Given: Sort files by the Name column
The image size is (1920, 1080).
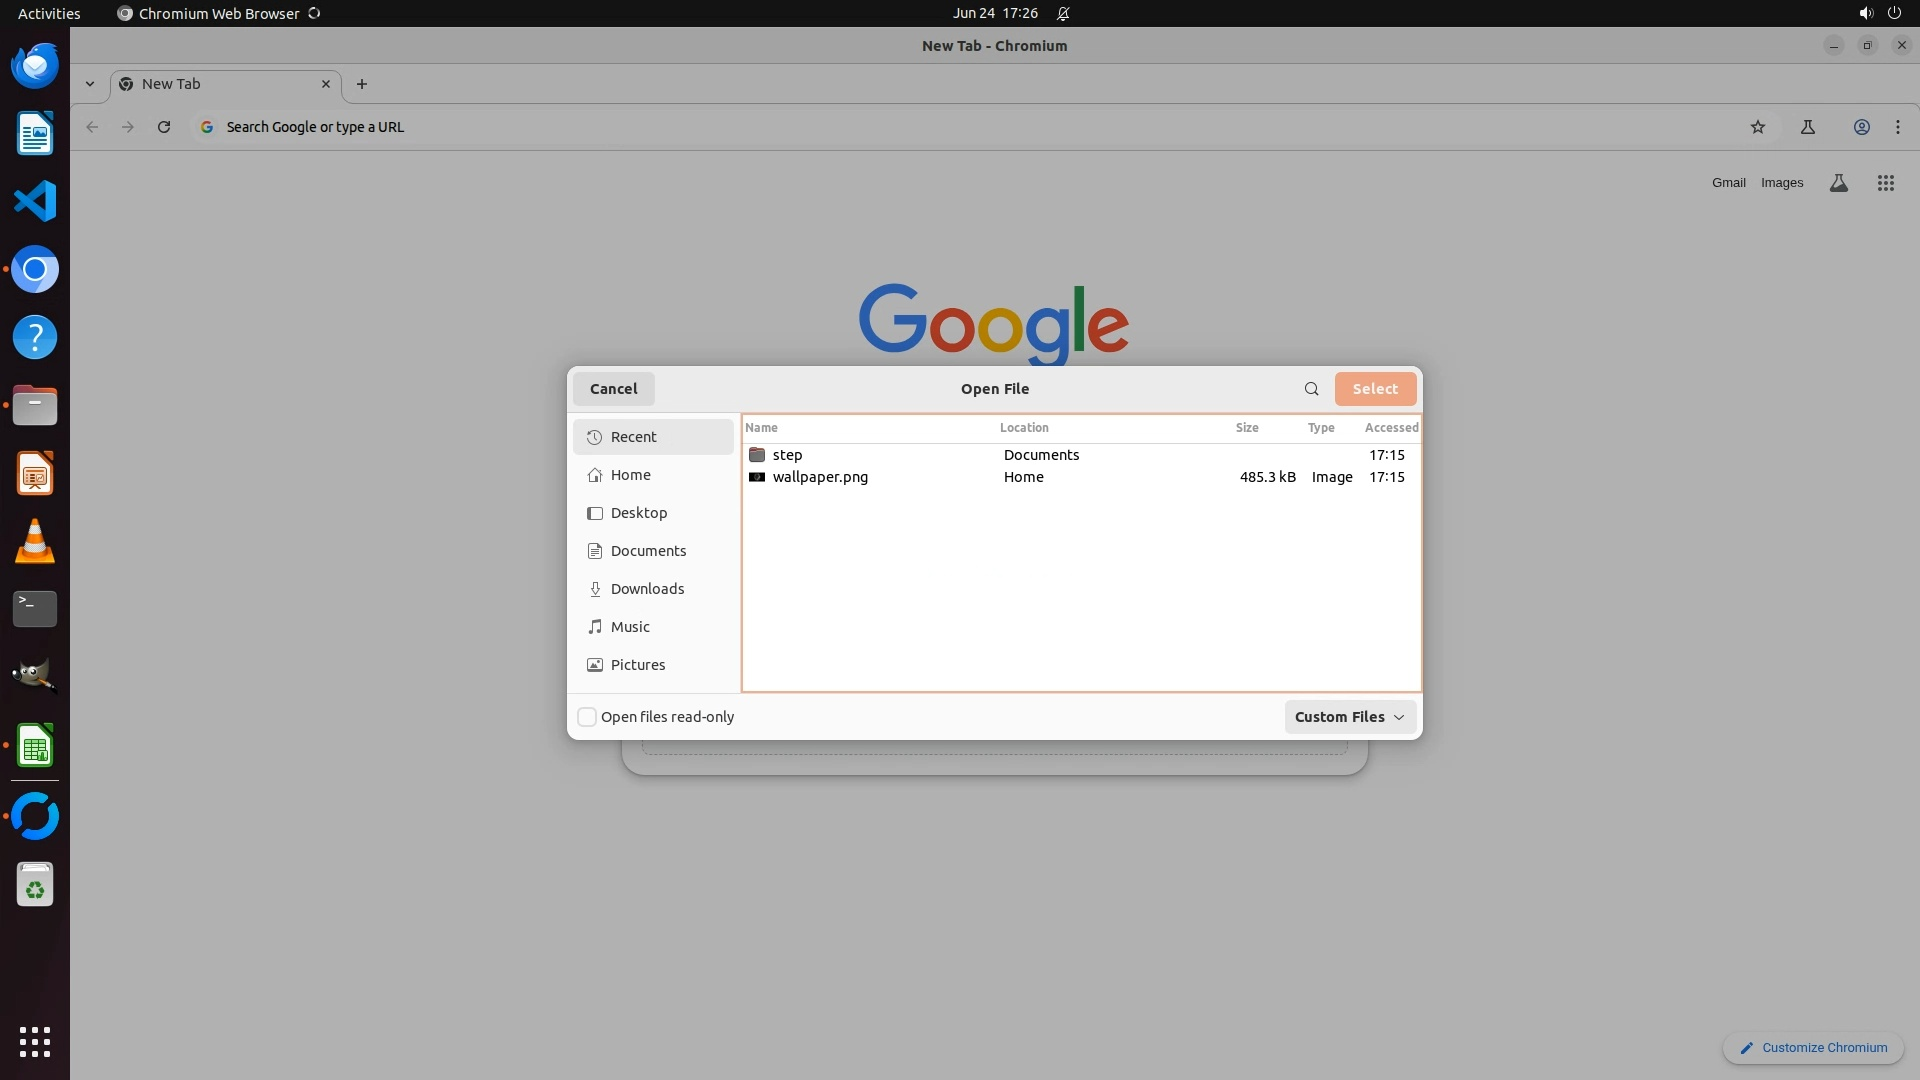Looking at the screenshot, I should tap(761, 428).
